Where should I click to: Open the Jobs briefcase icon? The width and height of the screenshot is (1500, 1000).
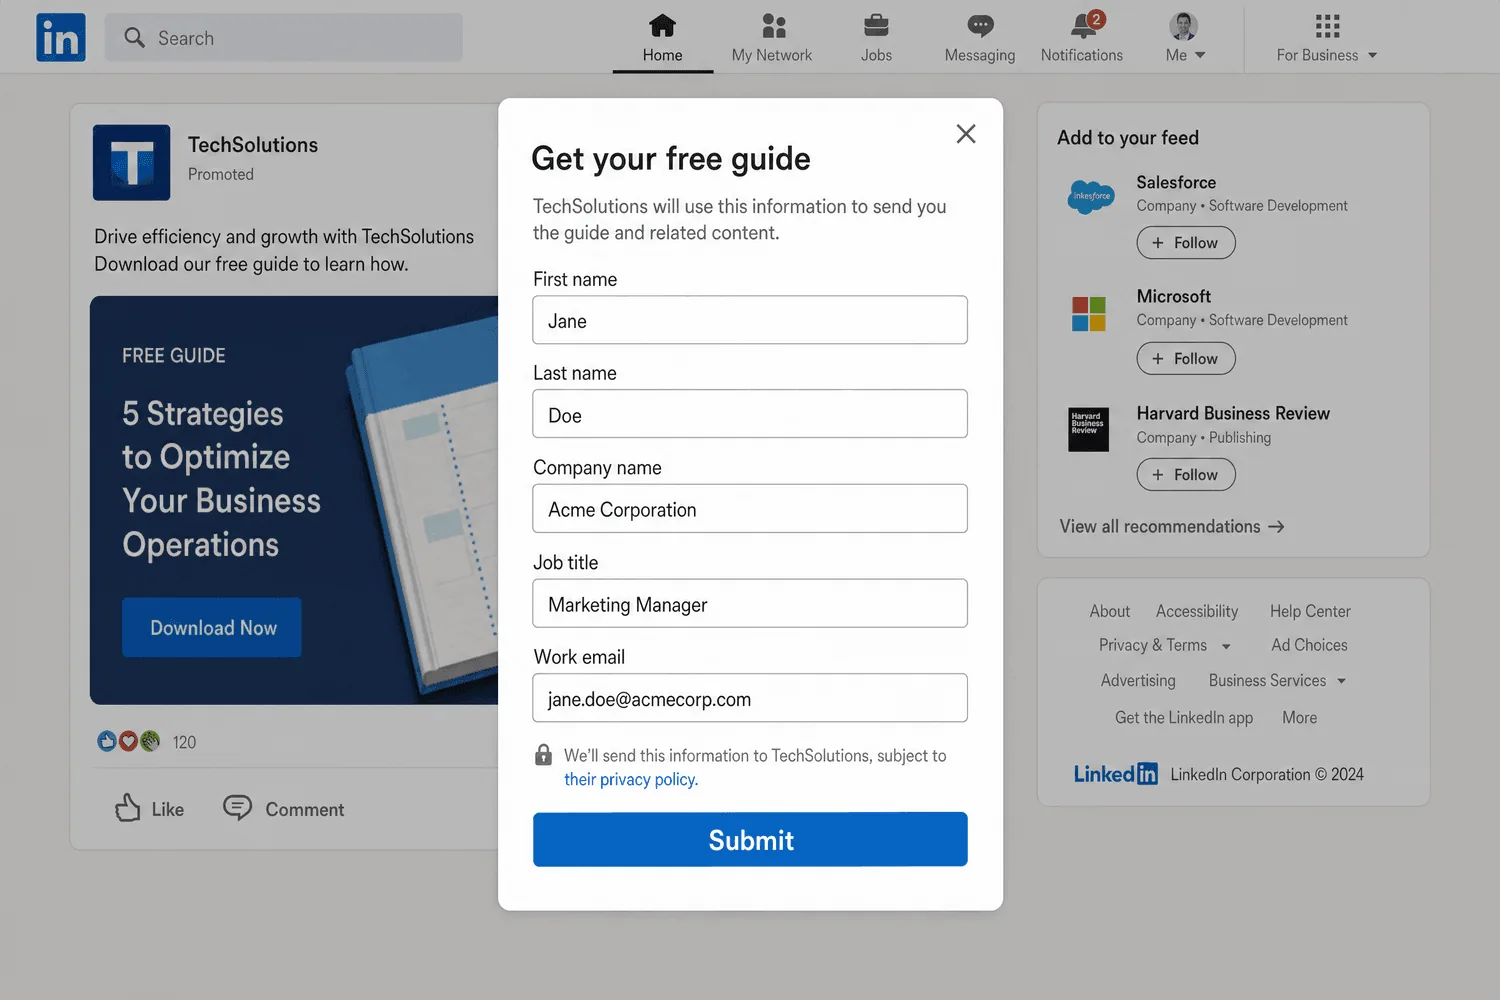coord(876,25)
